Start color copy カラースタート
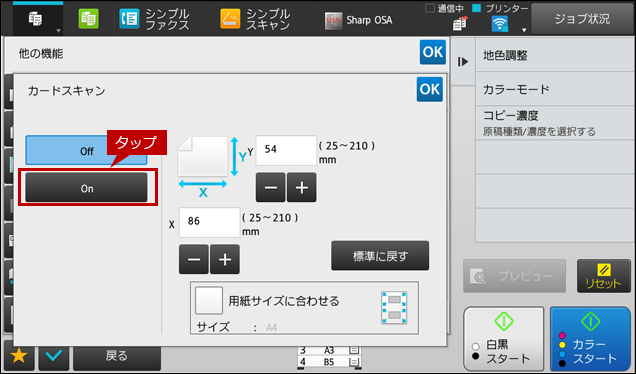 pos(590,339)
